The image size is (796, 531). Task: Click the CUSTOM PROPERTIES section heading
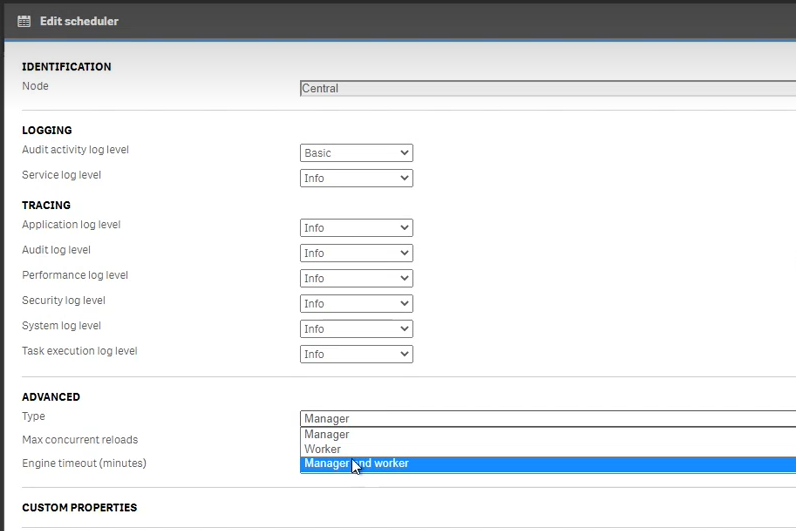pos(79,508)
